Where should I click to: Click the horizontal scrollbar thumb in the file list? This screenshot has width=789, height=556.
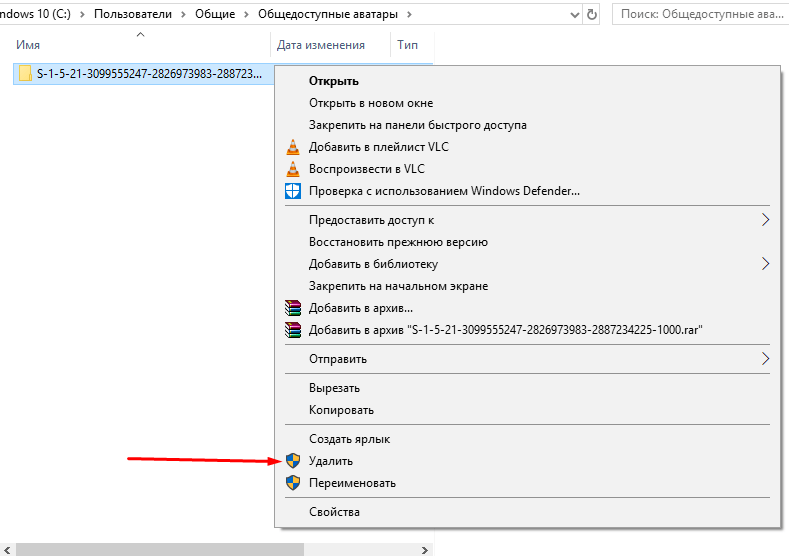click(x=160, y=550)
